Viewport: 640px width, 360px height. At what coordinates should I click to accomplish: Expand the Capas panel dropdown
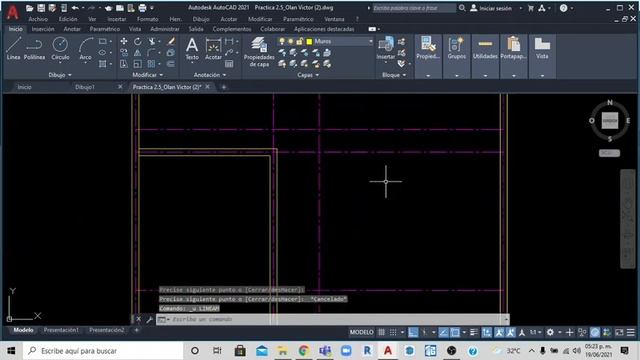308,75
